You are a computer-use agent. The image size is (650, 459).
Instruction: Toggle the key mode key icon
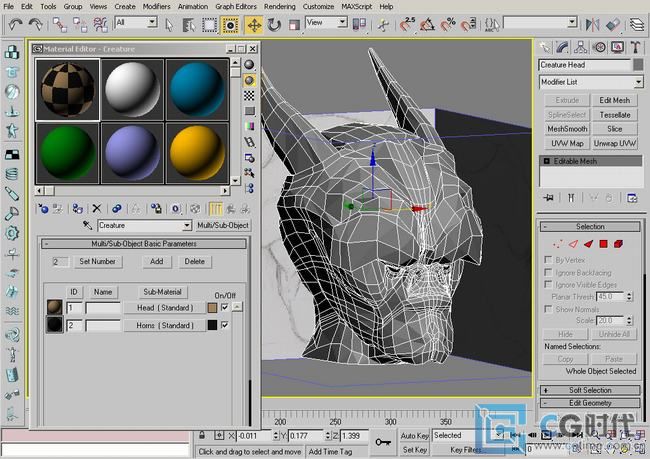383,442
